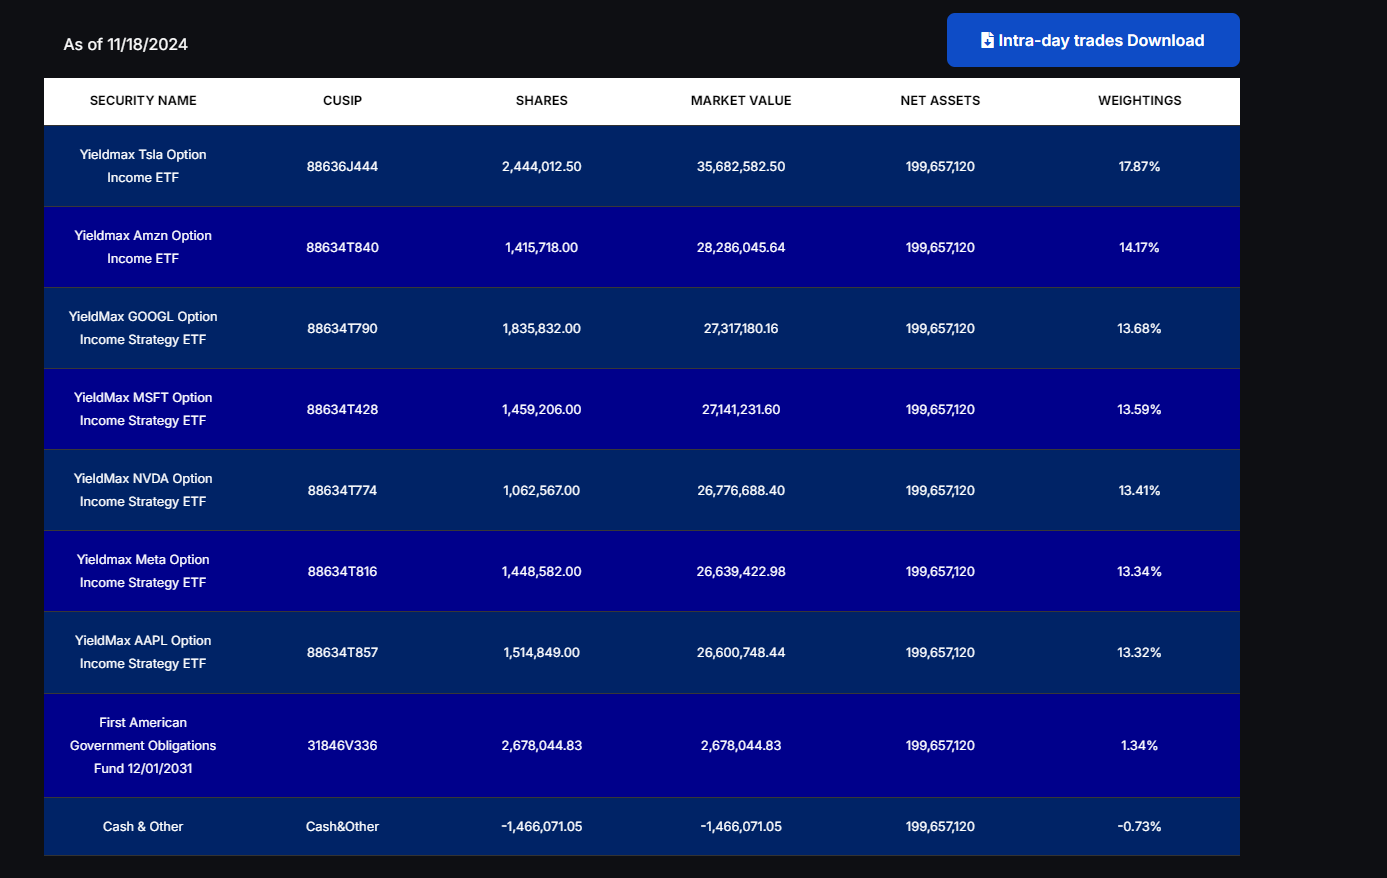The height and width of the screenshot is (878, 1387).
Task: Select First American Government Obligations Fund name
Action: point(143,745)
